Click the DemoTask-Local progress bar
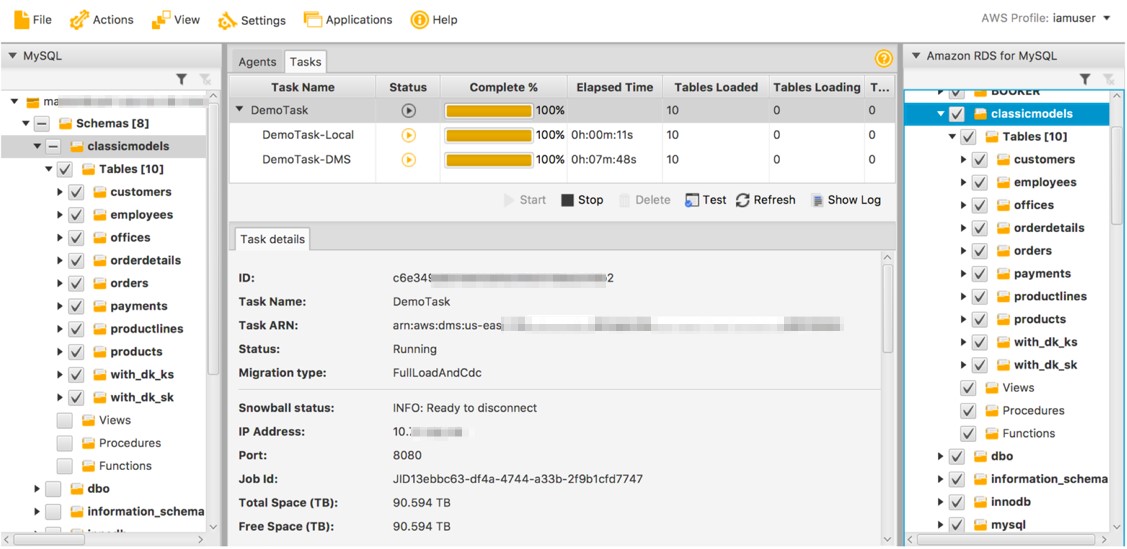 point(489,135)
